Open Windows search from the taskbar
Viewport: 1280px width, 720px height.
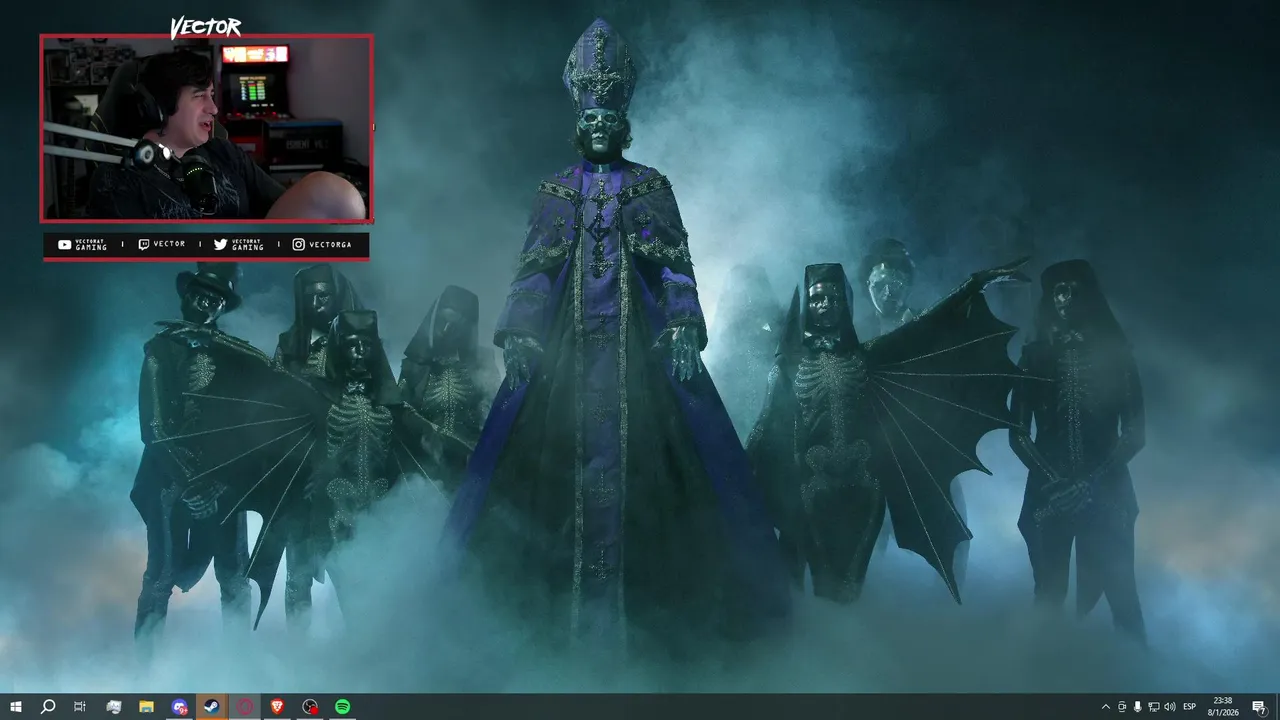coord(48,706)
